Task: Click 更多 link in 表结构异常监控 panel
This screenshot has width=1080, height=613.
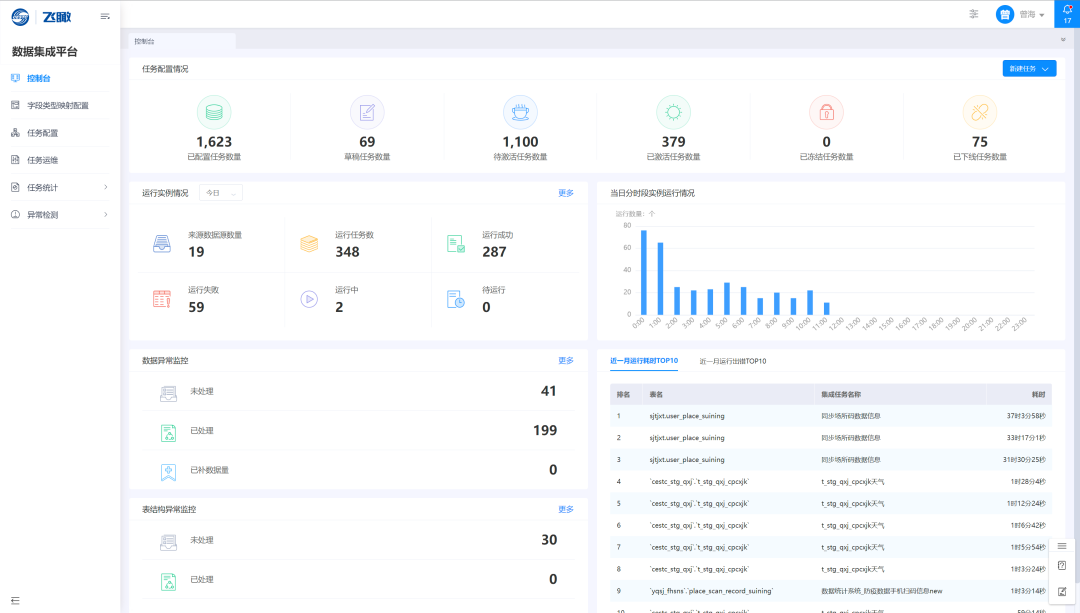Action: pos(566,510)
